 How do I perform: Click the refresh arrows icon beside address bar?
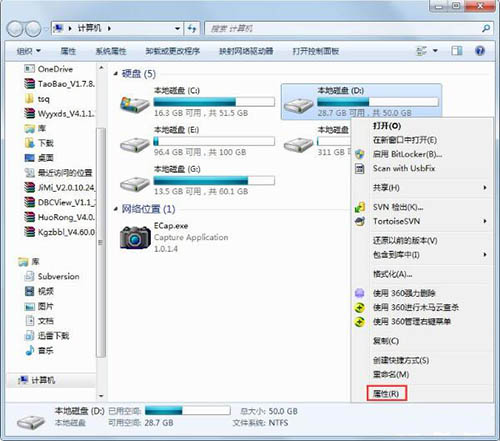point(192,29)
